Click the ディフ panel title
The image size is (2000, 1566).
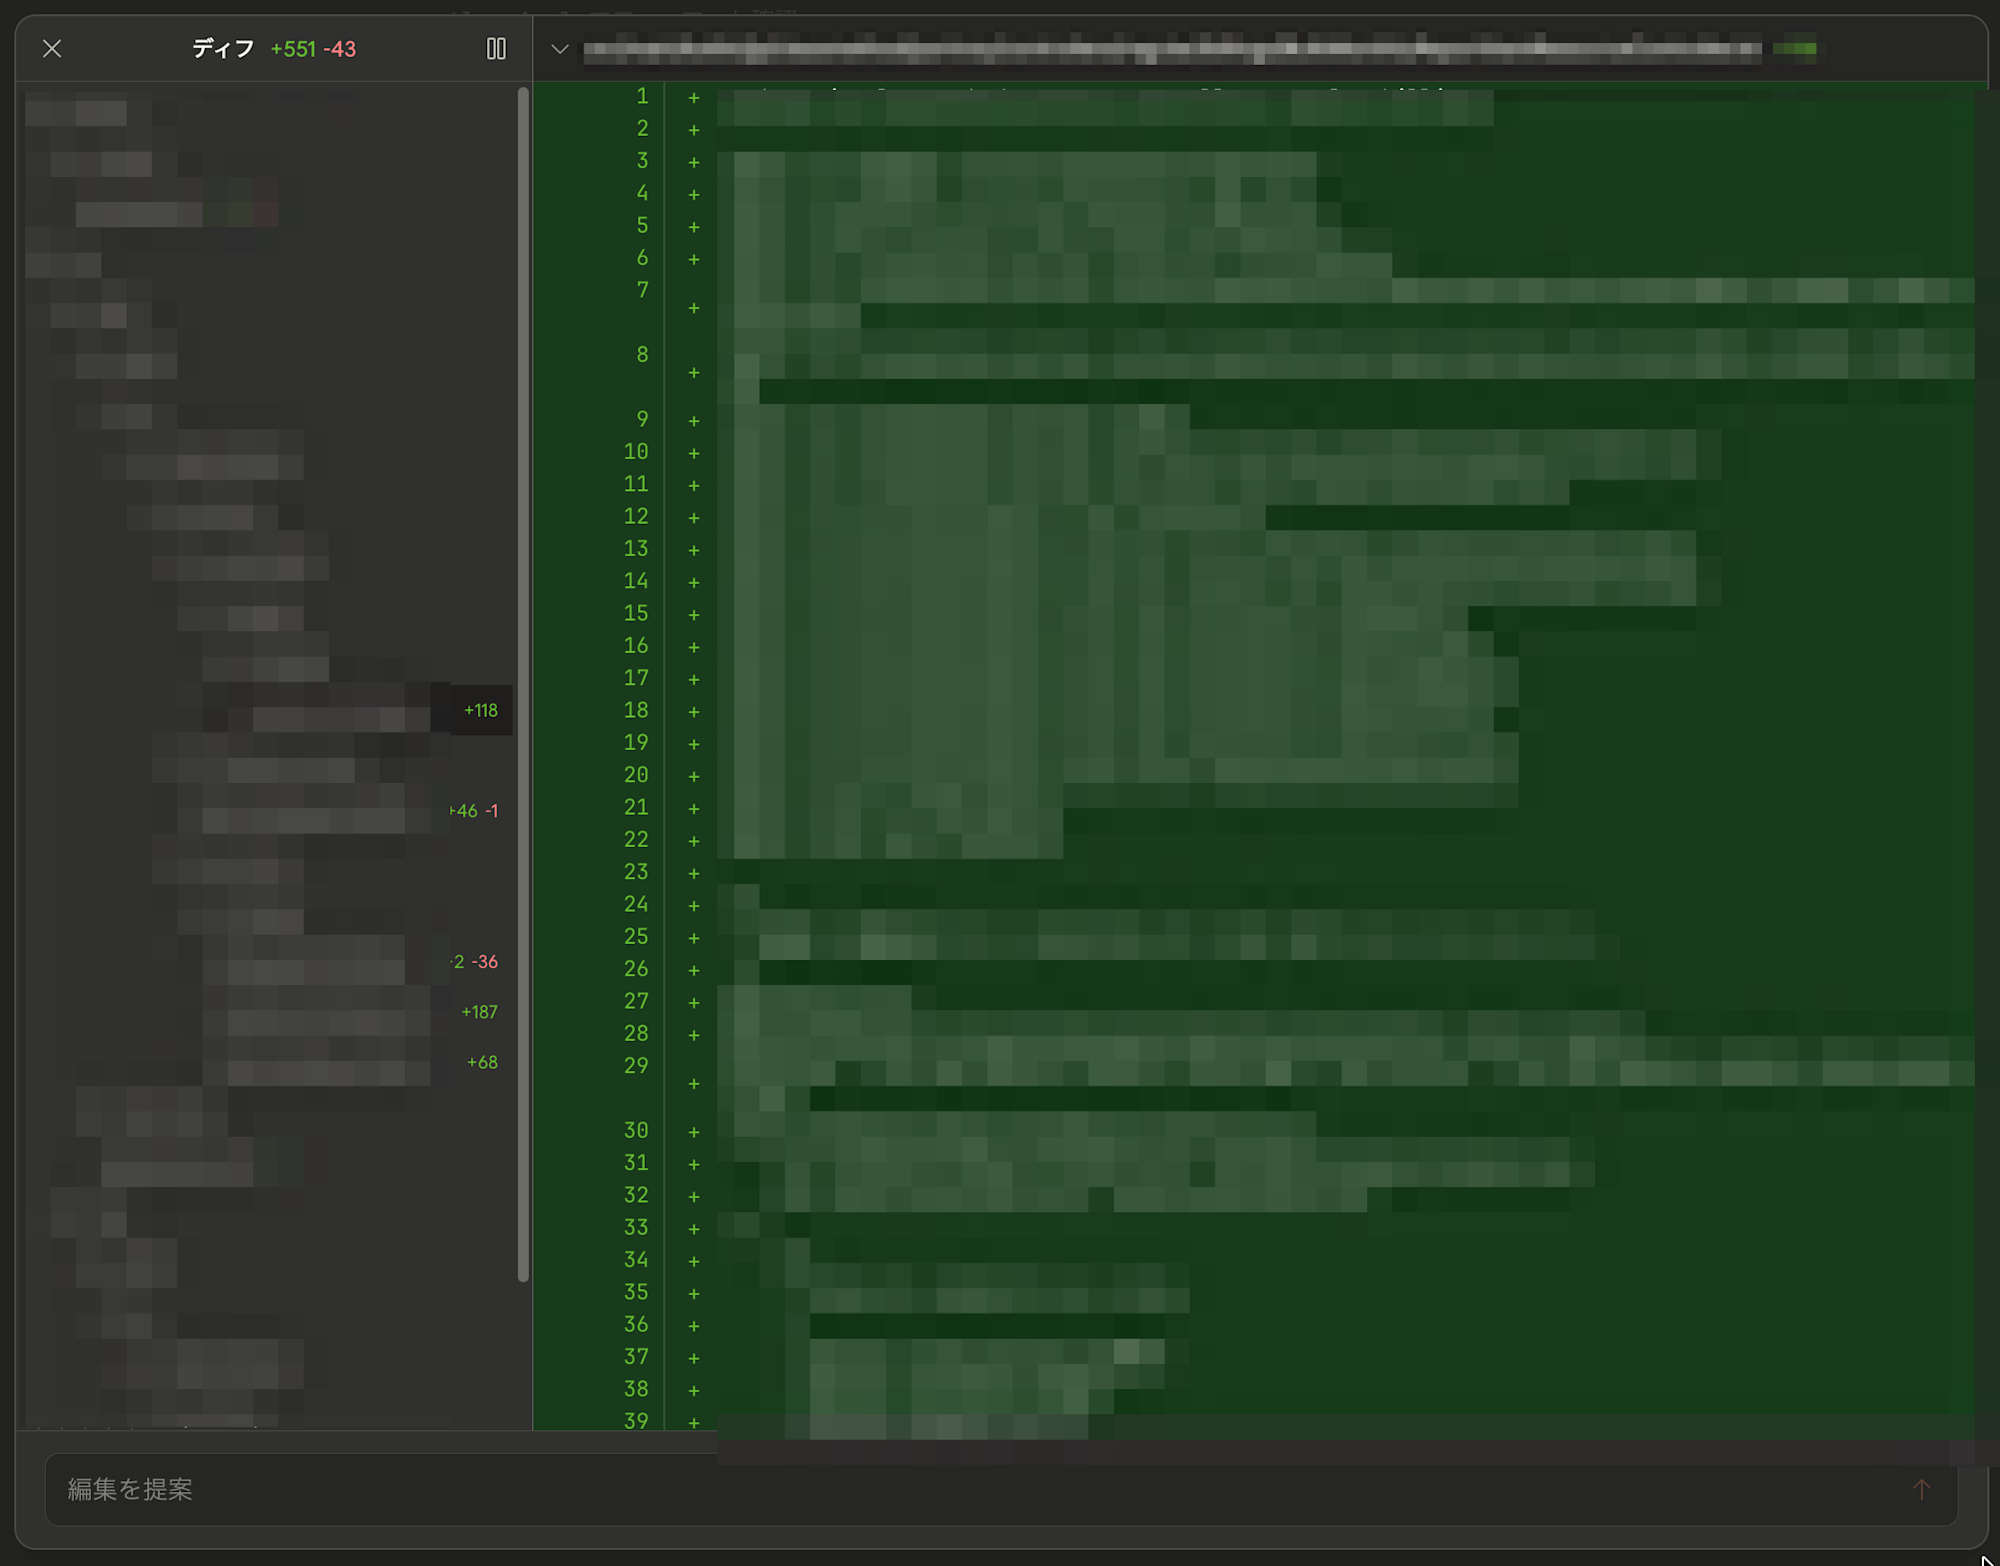(223, 48)
